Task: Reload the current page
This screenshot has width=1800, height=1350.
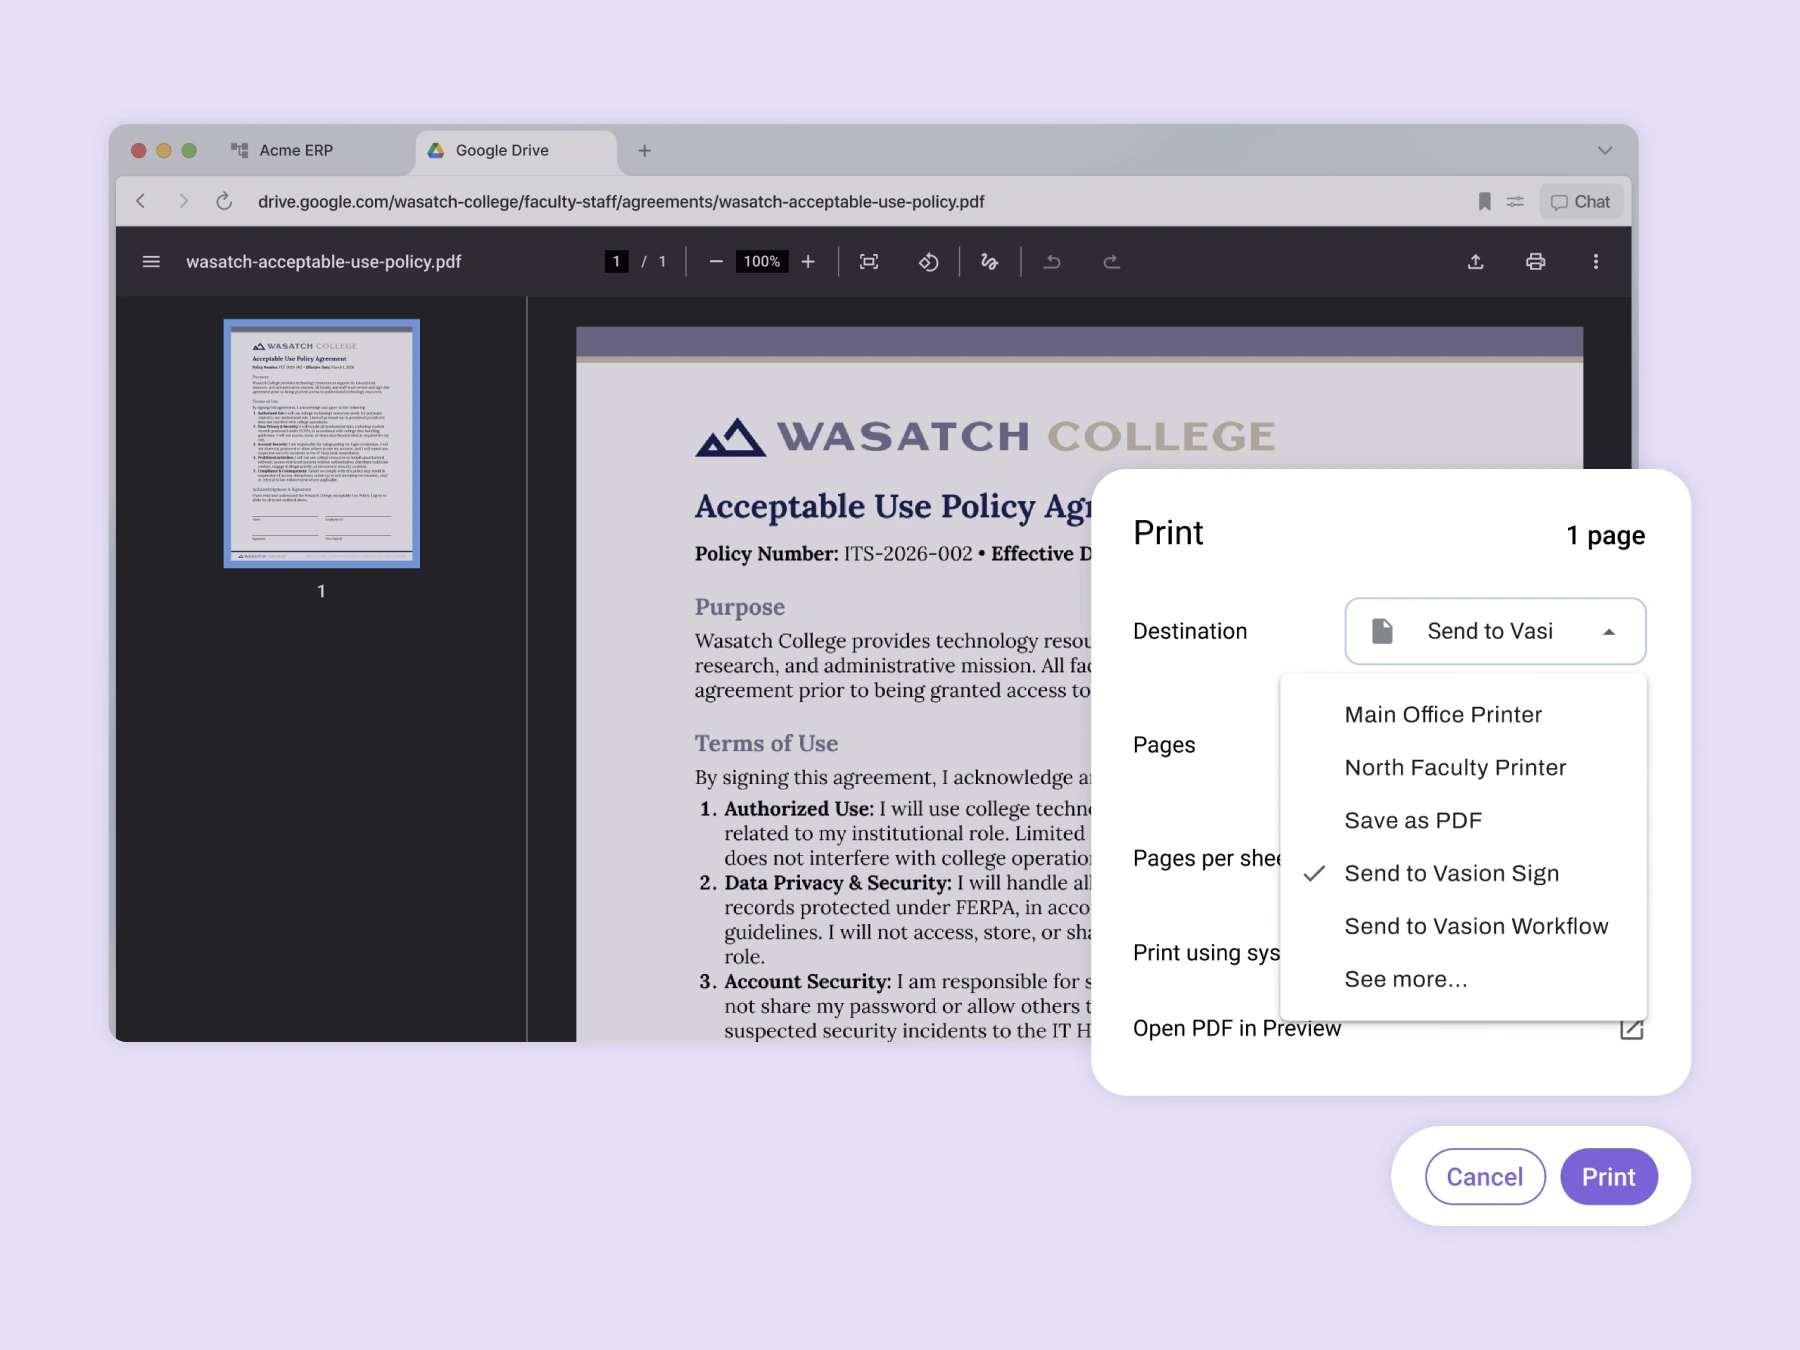Action: point(224,201)
